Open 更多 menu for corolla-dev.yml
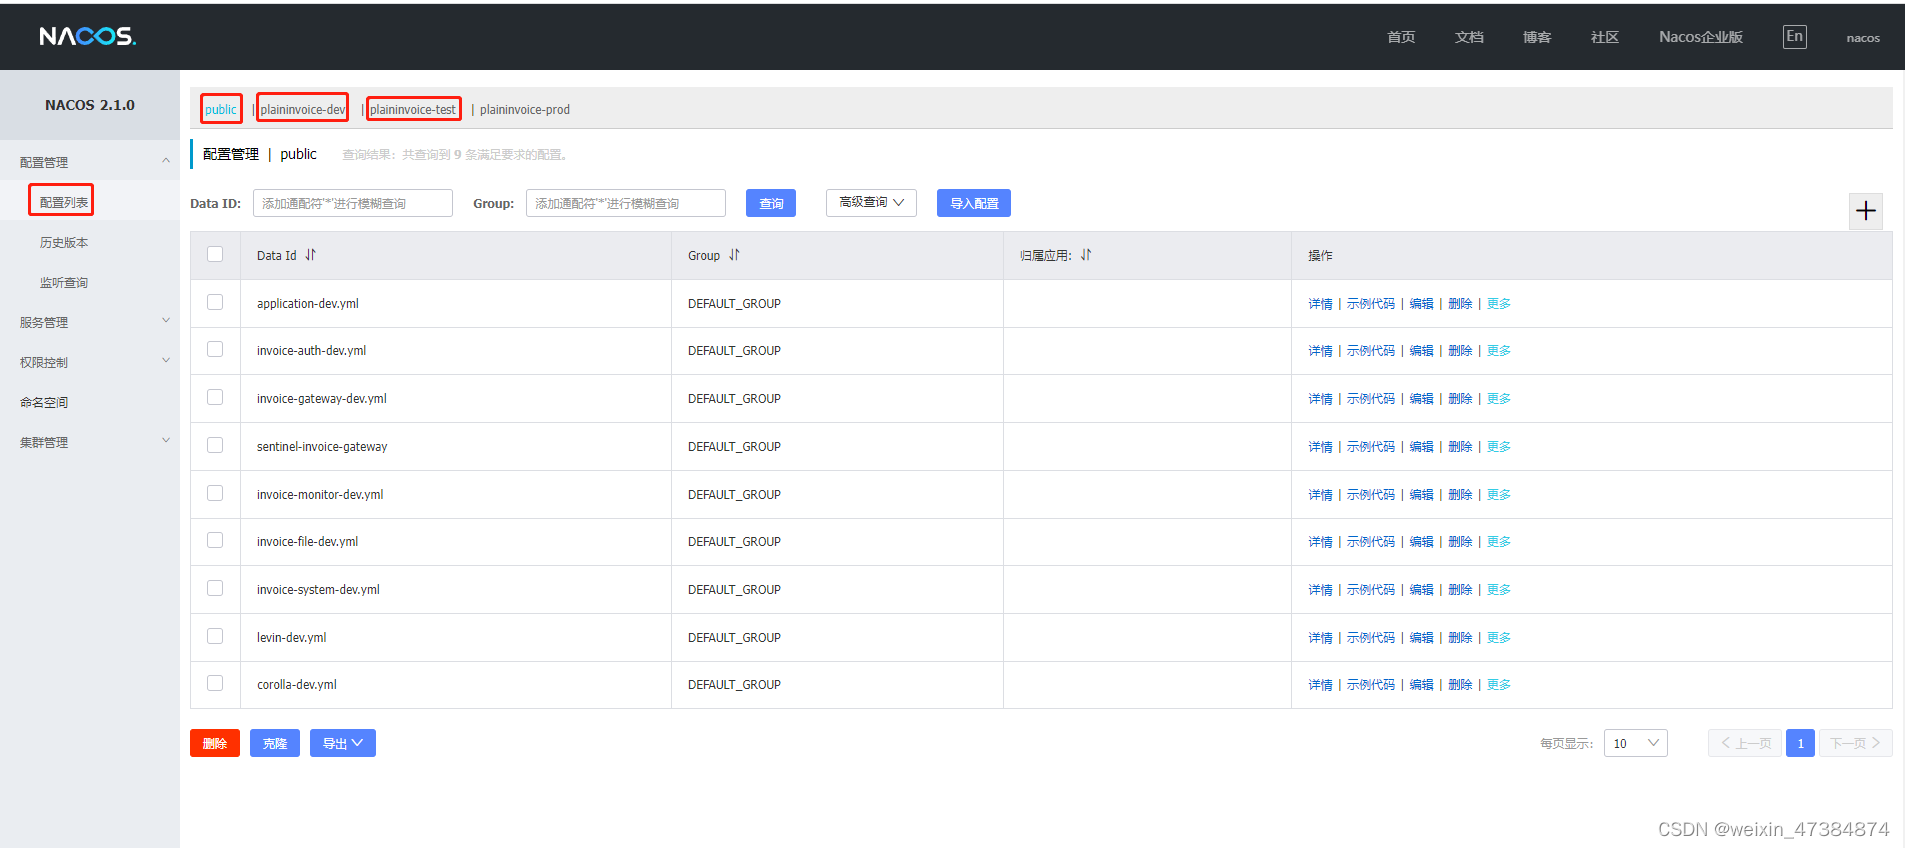Screen dimensions: 1905x848 pyautogui.click(x=1498, y=685)
